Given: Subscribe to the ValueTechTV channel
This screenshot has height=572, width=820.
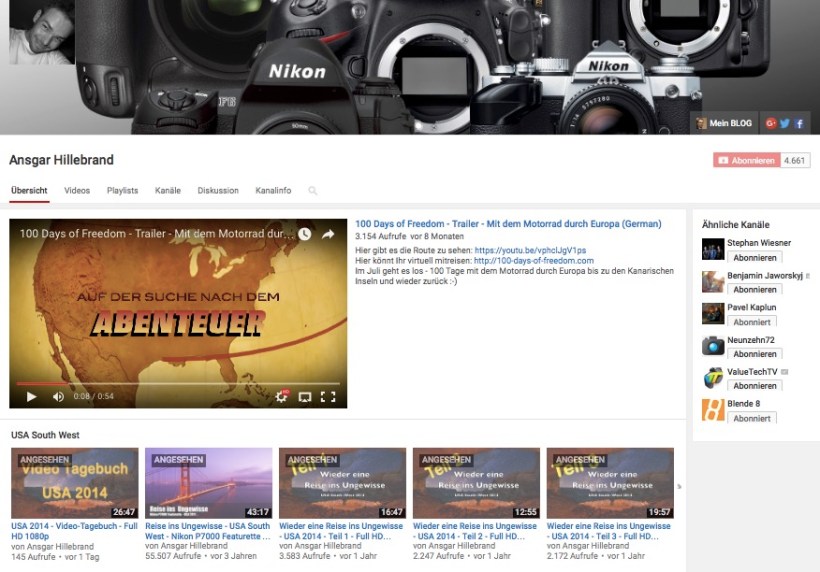Looking at the screenshot, I should [x=755, y=386].
